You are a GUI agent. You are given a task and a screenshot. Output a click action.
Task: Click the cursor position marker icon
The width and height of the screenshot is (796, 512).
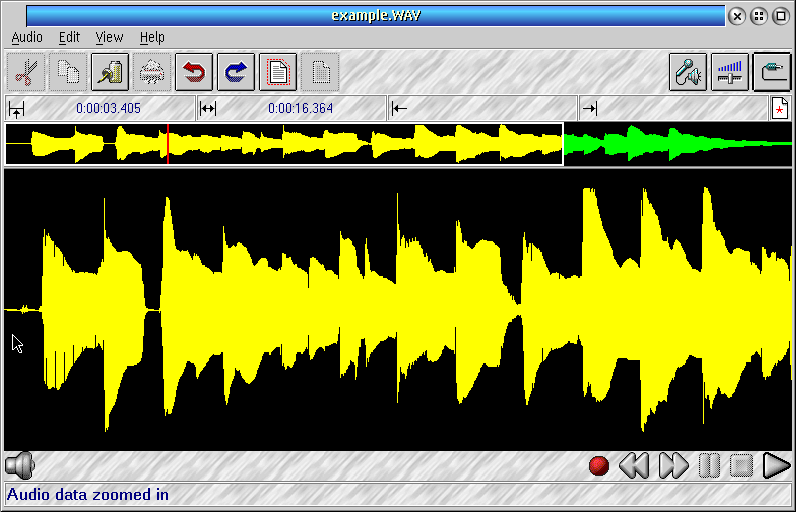tap(16, 109)
